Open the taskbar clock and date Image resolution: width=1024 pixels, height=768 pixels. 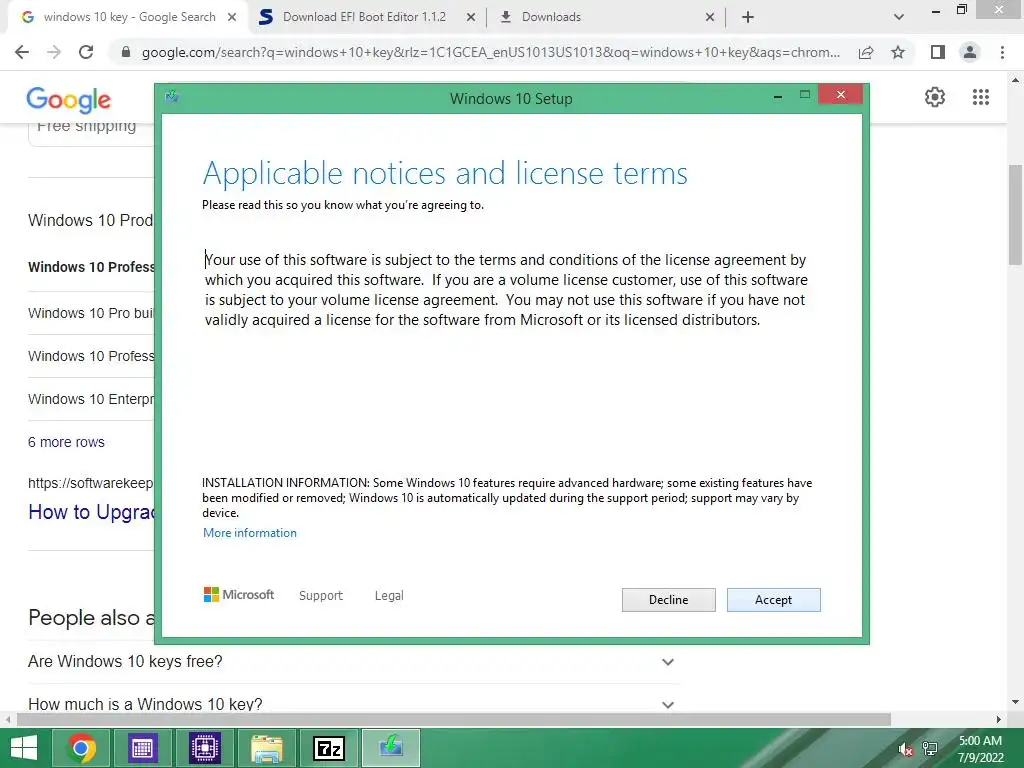[x=980, y=749]
